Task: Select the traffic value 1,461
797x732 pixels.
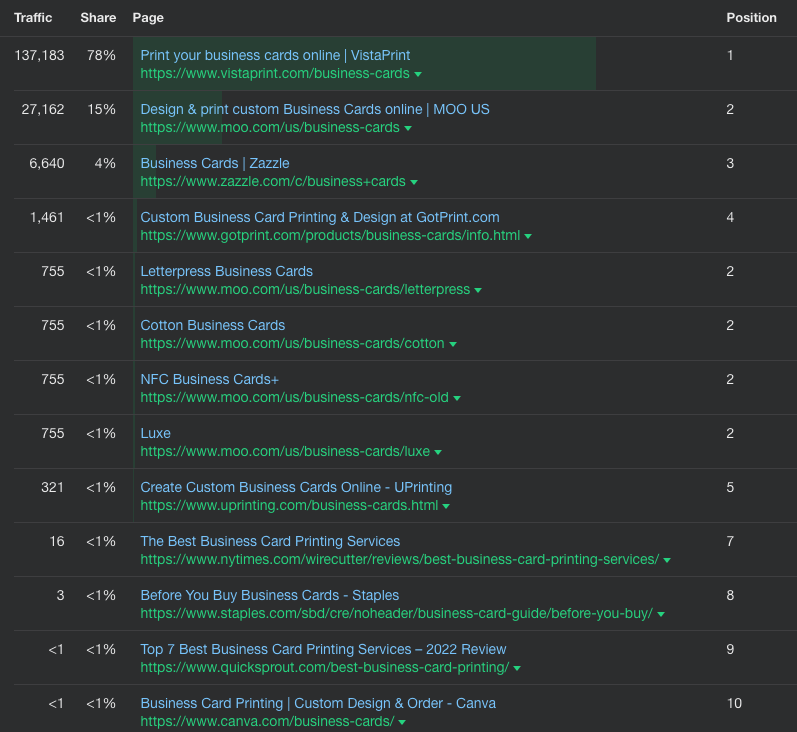Action: click(x=47, y=218)
